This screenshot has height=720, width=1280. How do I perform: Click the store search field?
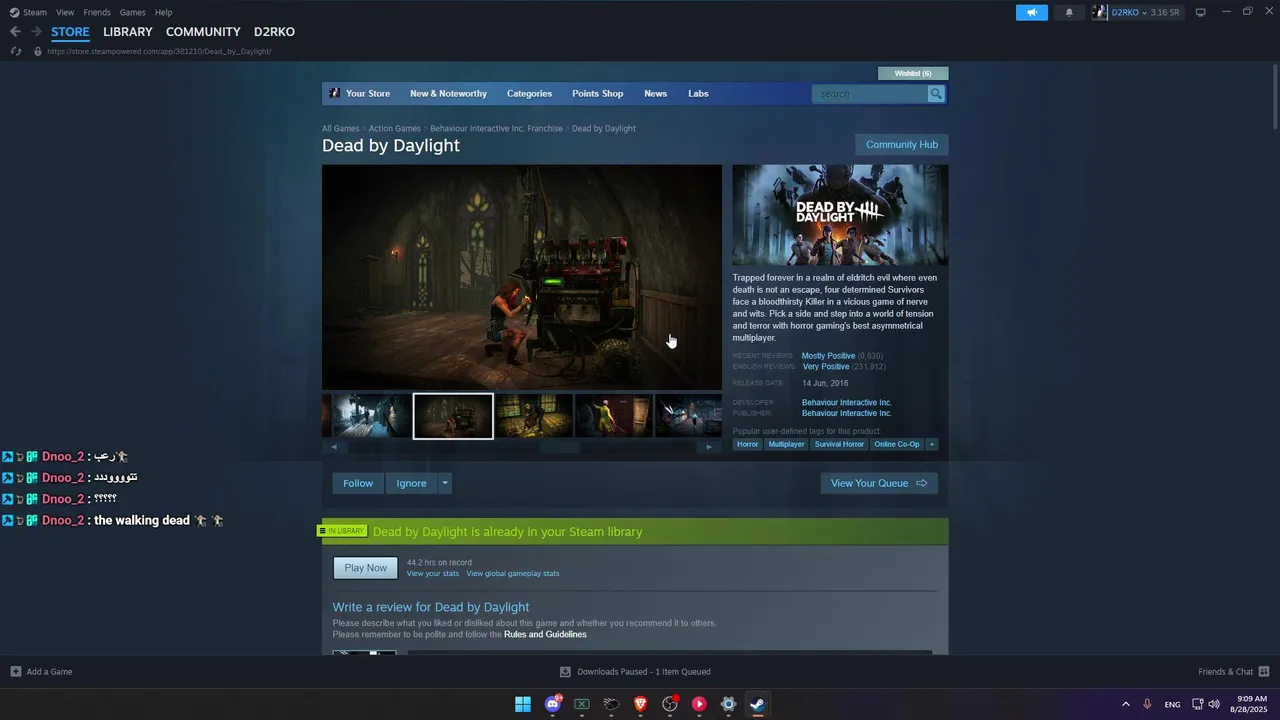pyautogui.click(x=870, y=93)
